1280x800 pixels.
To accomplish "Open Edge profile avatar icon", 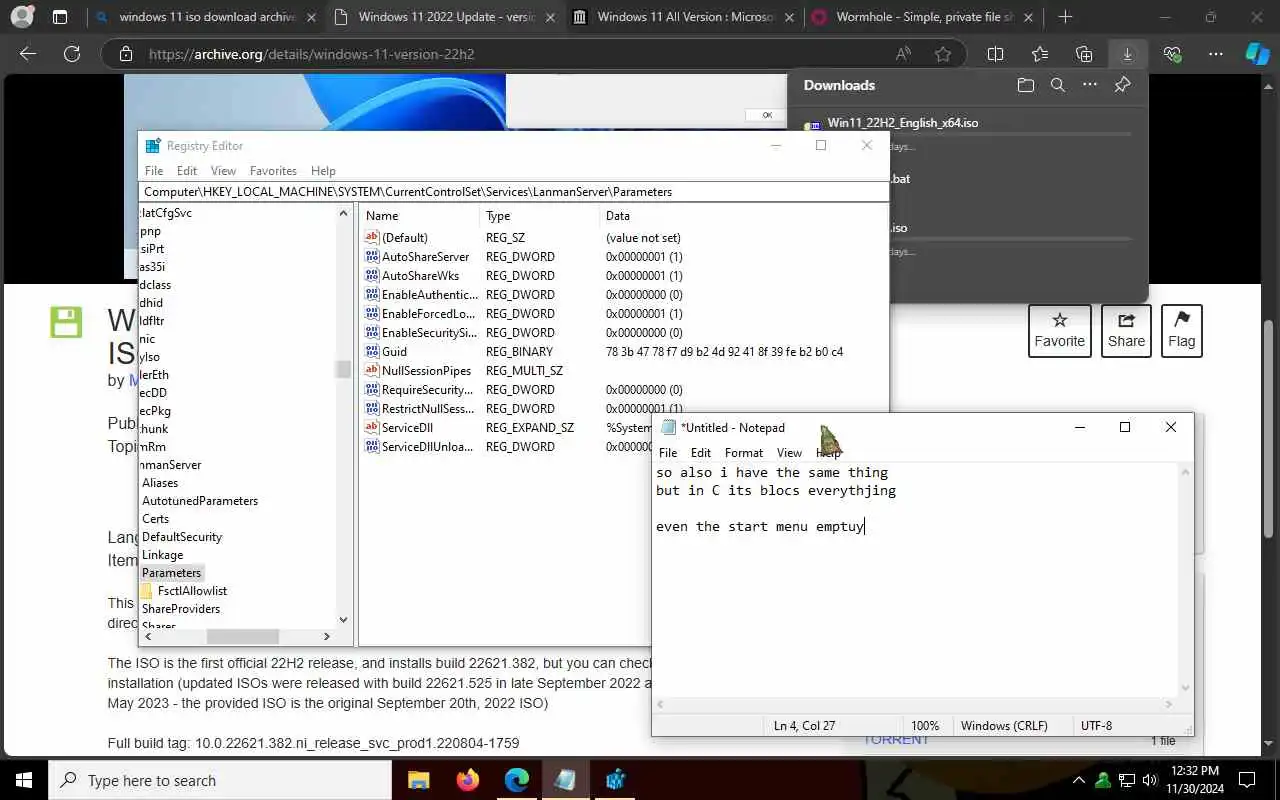I will tap(21, 17).
